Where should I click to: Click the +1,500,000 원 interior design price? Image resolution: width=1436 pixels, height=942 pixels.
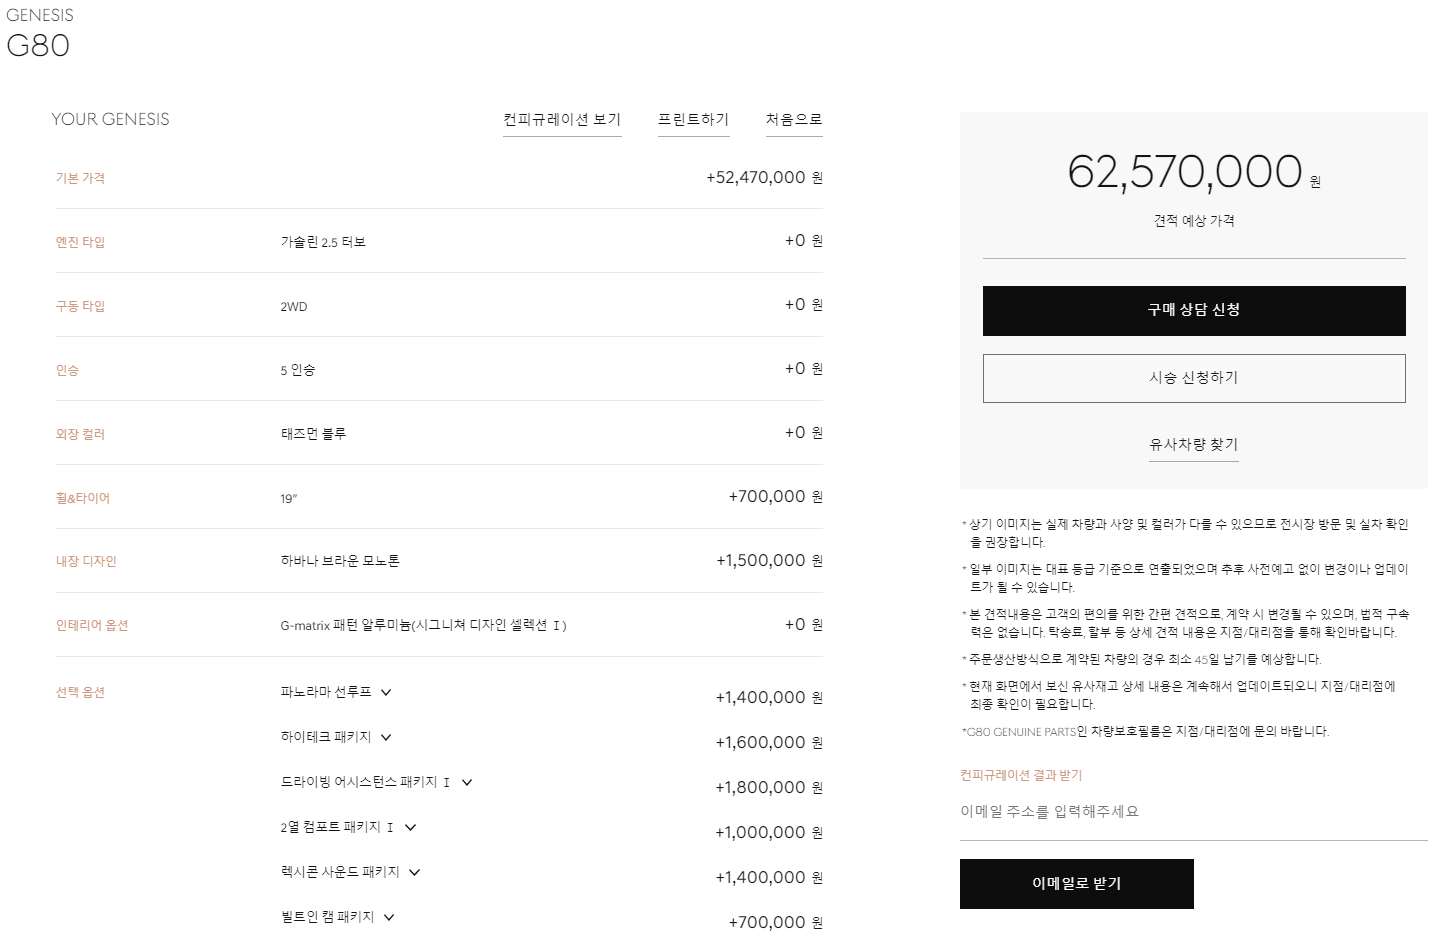coord(769,561)
